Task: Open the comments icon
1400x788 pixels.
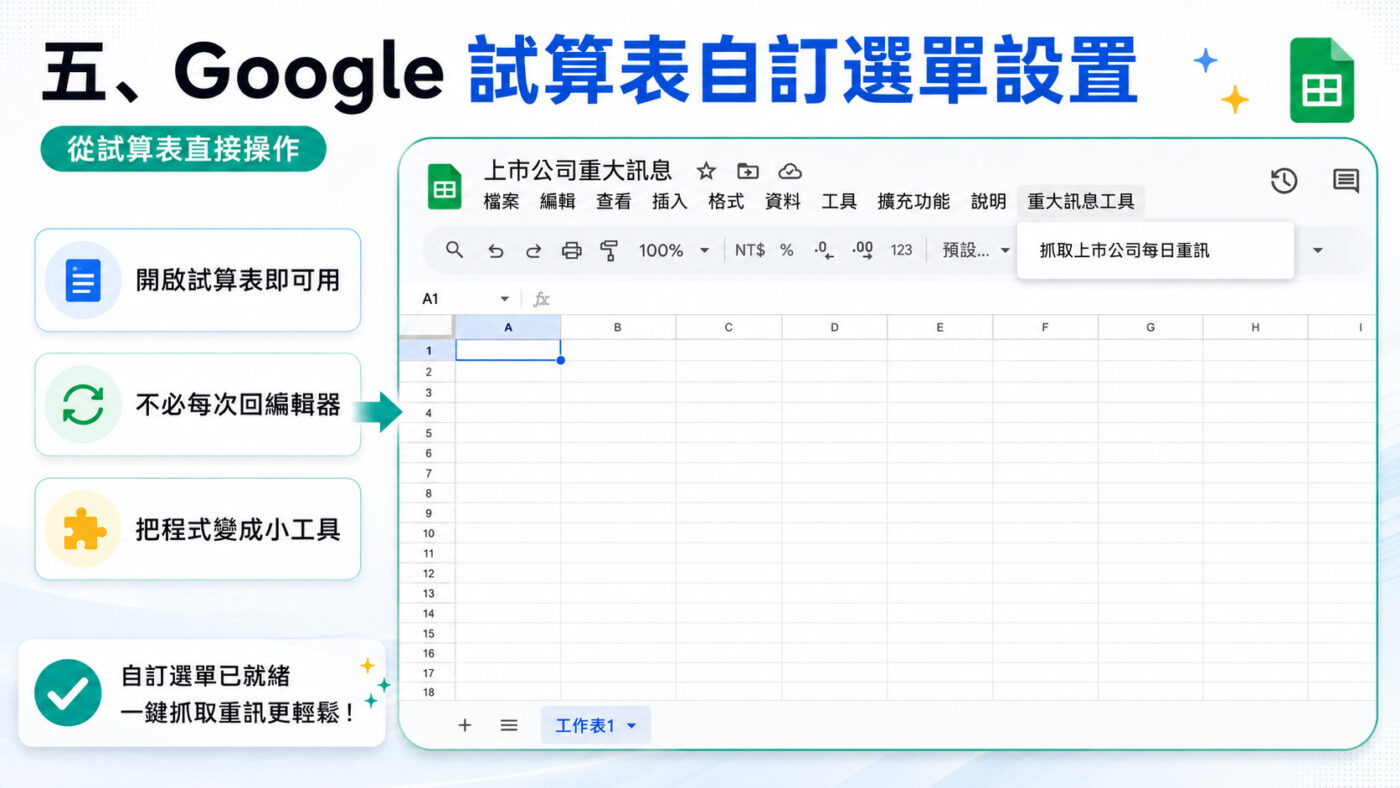Action: point(1346,181)
